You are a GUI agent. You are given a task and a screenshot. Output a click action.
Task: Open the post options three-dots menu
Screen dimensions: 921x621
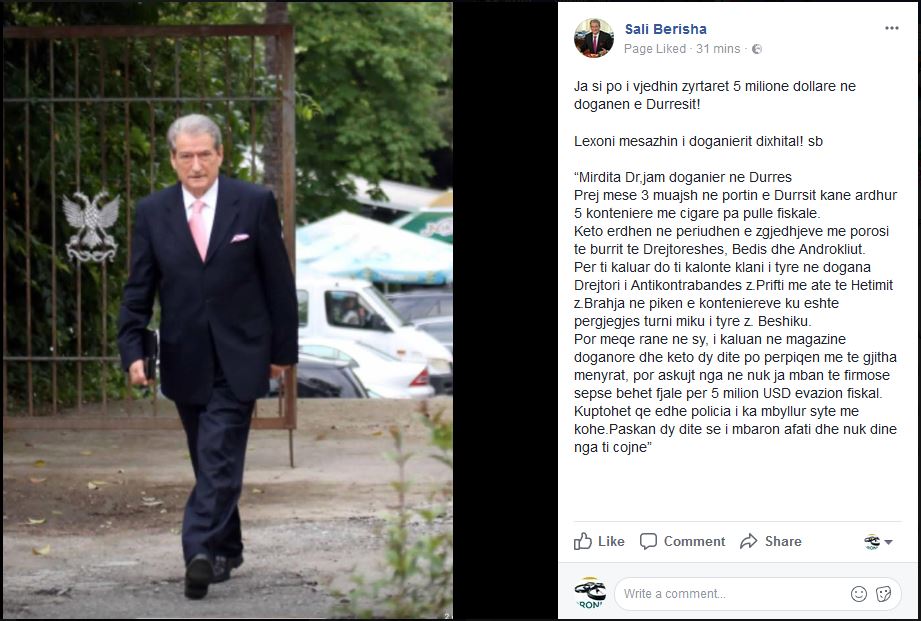pyautogui.click(x=891, y=28)
